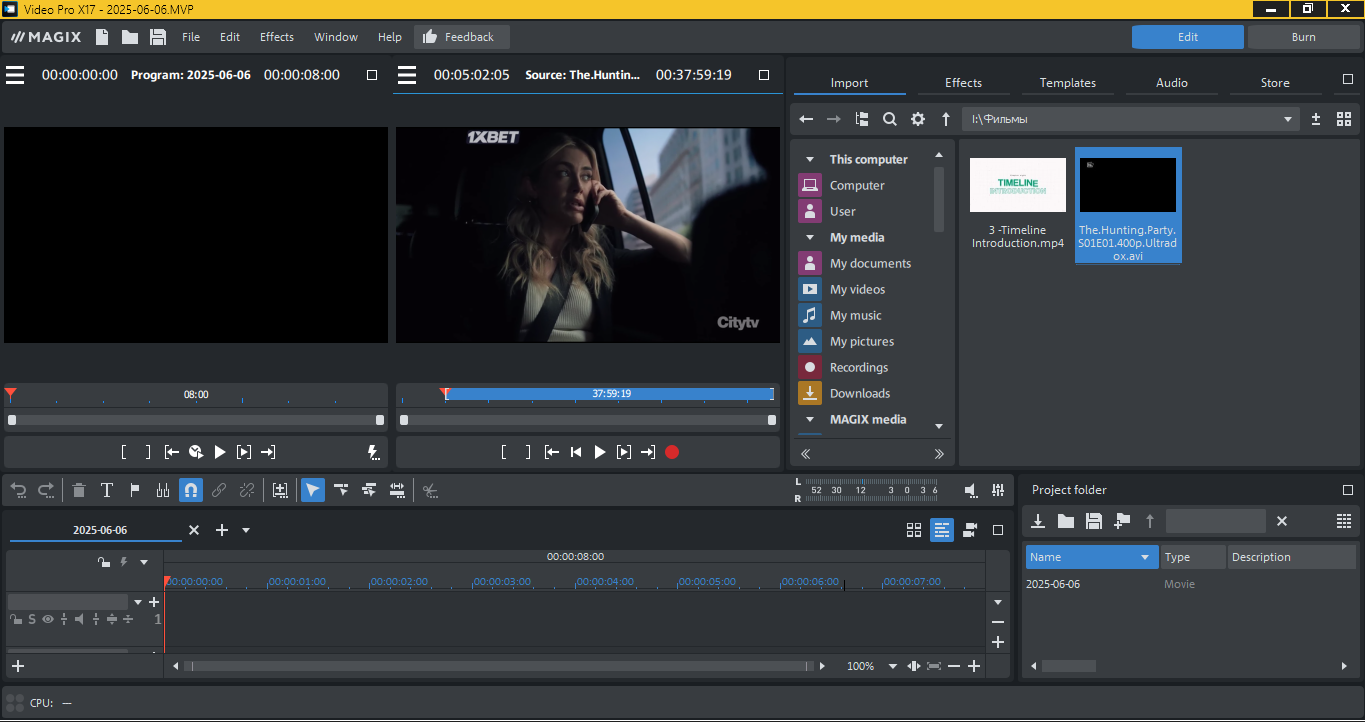Toggle track 1 visibility eye icon
The width and height of the screenshot is (1365, 722).
tap(47, 619)
